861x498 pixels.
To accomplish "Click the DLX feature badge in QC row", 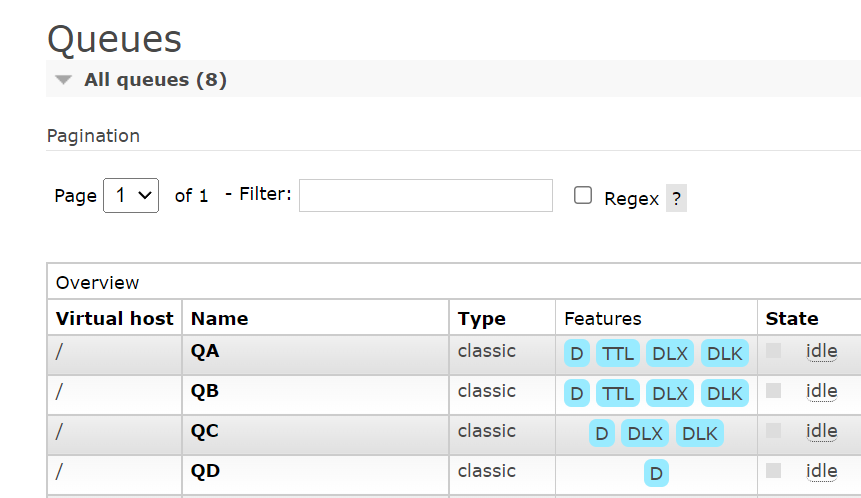I will 645,433.
